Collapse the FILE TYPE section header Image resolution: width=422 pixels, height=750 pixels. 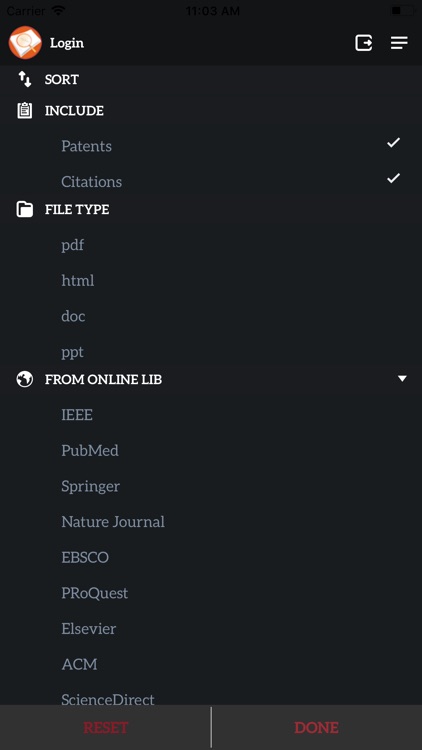click(211, 210)
